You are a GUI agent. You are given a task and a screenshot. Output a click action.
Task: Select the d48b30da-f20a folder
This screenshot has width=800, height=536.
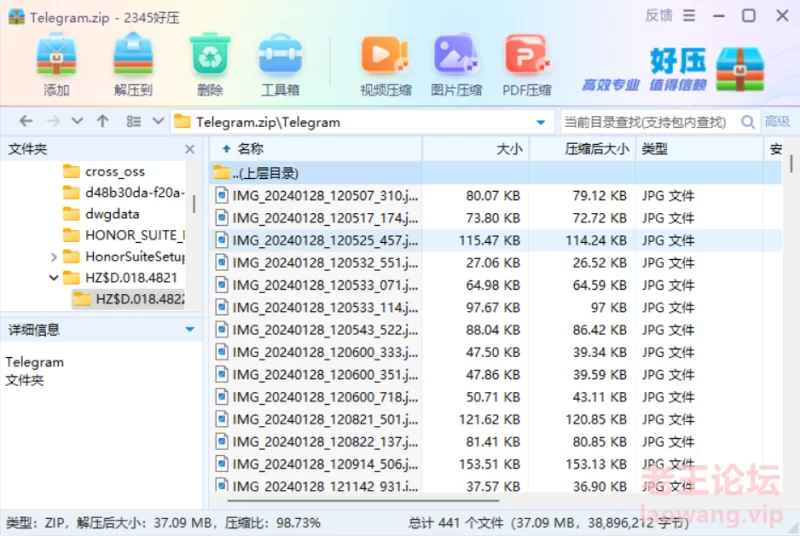click(123, 192)
